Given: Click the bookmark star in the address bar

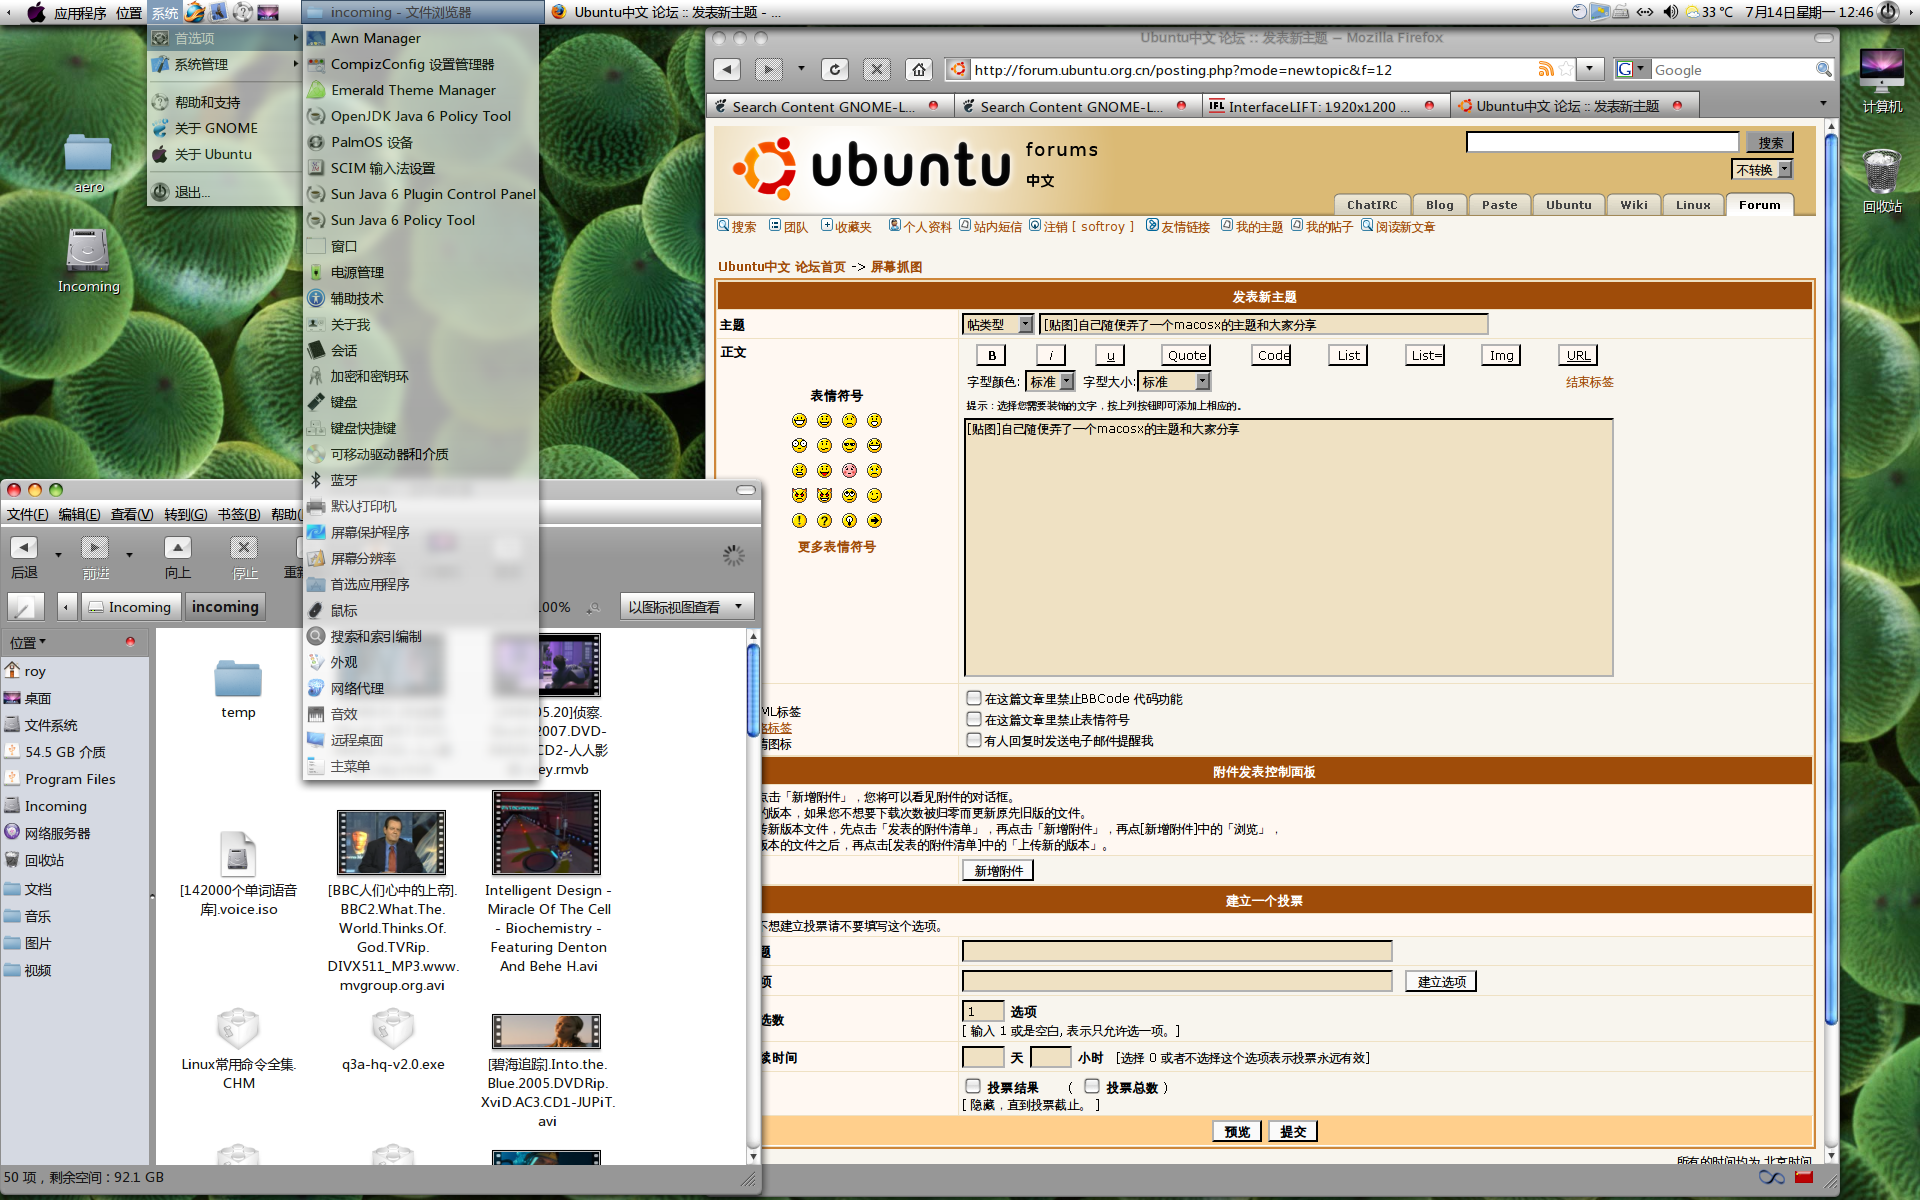Looking at the screenshot, I should click(x=1566, y=69).
